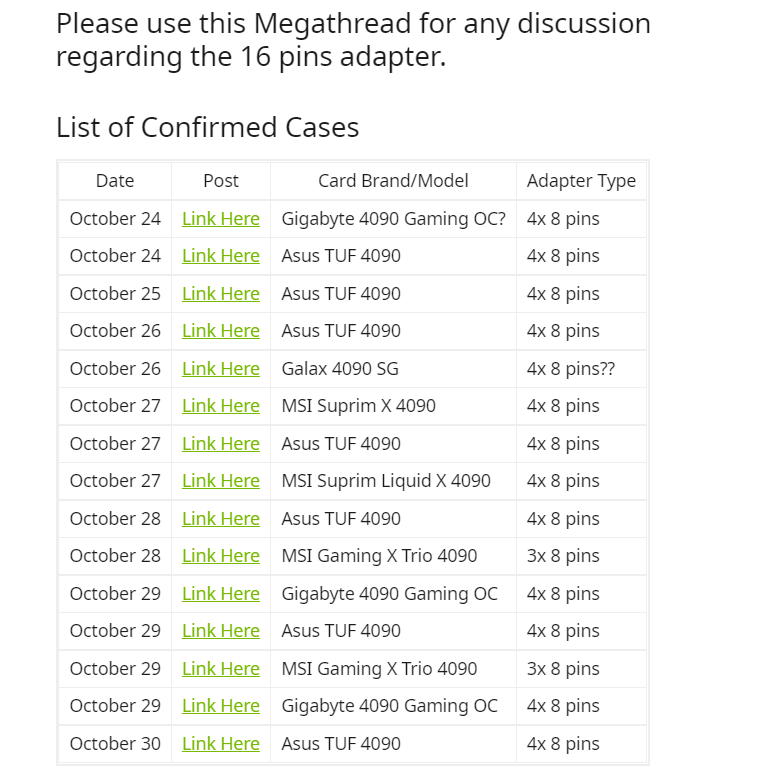The height and width of the screenshot is (767, 771).
Task: Open the October 30 Asus TUF 4090 link
Action: click(x=220, y=744)
